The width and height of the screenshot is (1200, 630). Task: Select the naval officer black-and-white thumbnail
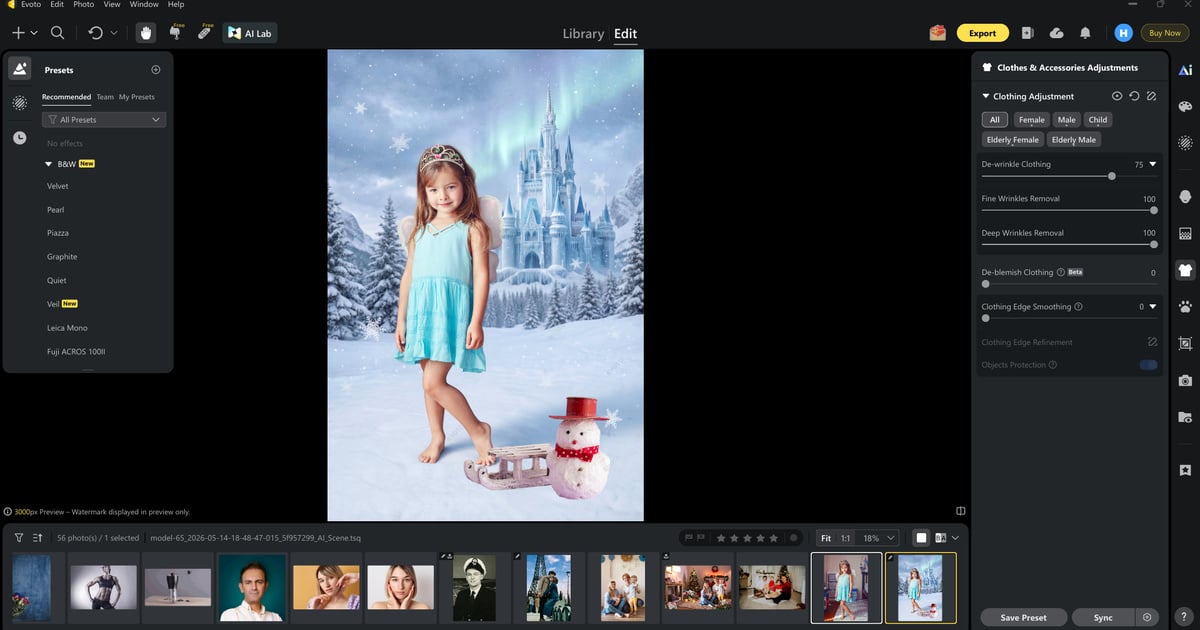(x=474, y=587)
